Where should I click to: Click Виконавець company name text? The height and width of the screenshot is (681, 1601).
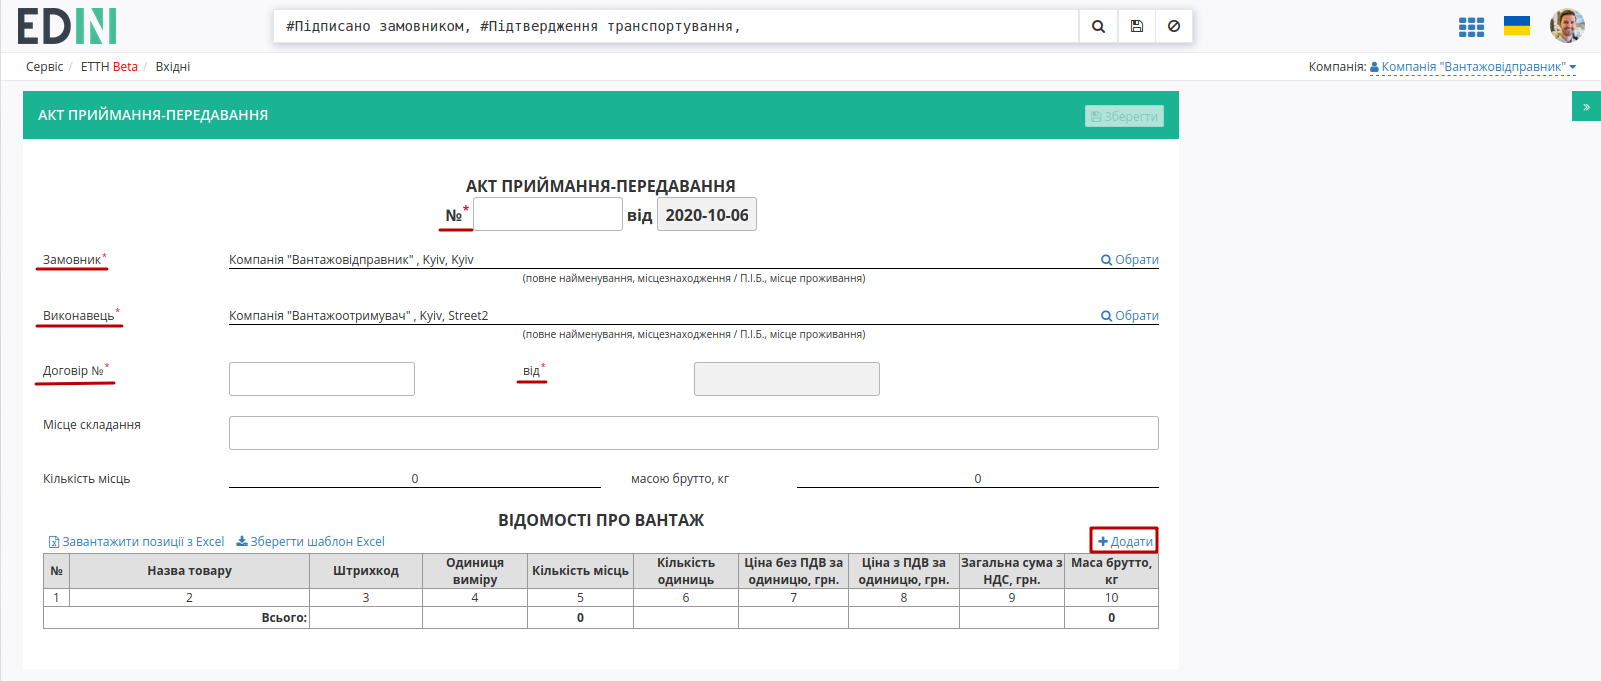(x=359, y=315)
